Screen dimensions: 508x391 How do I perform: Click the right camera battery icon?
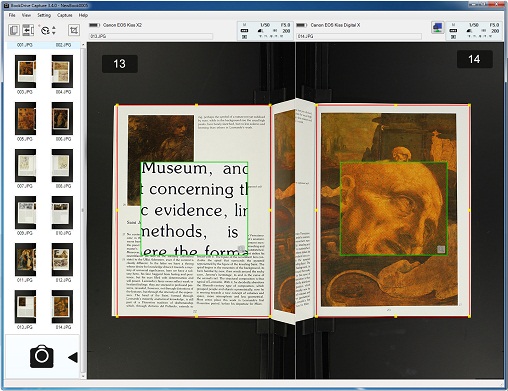click(x=302, y=25)
